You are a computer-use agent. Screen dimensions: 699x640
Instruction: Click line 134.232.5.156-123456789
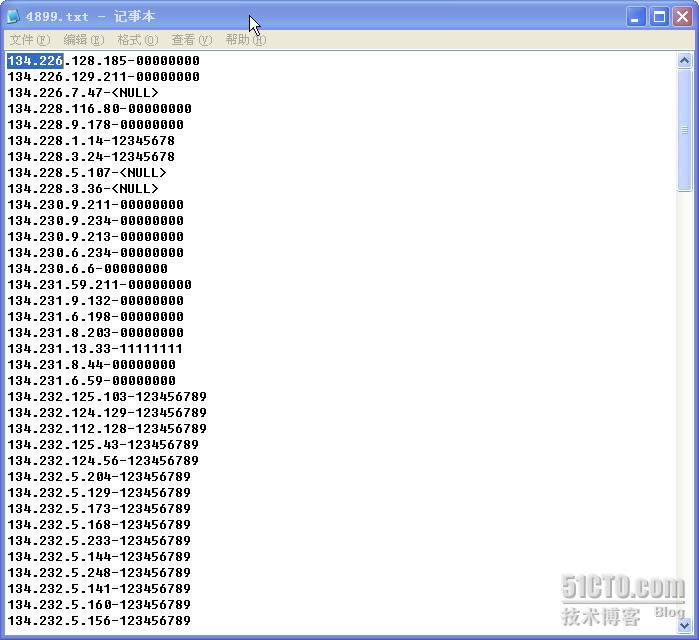pos(99,621)
